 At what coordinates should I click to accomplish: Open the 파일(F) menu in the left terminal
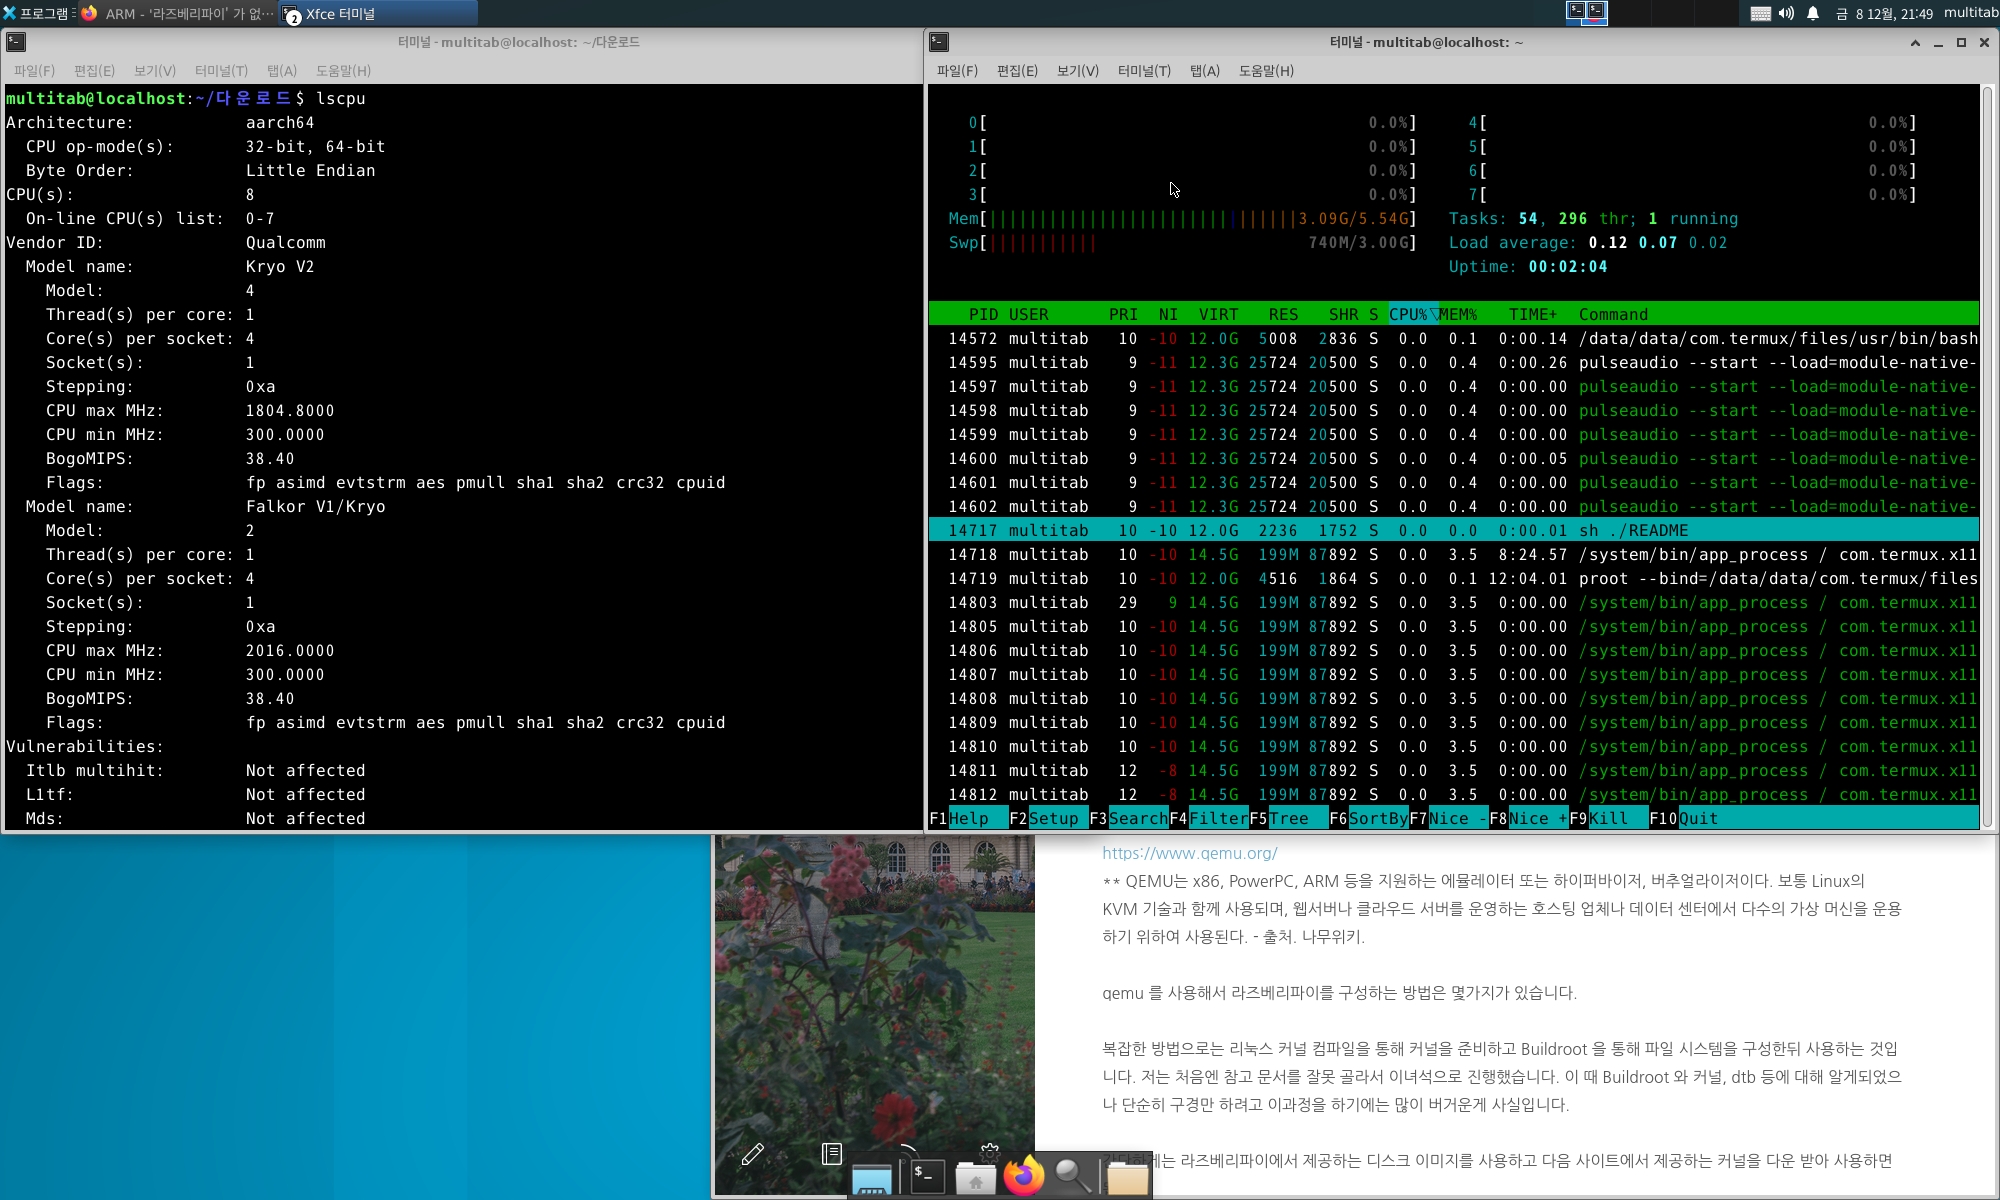click(34, 71)
